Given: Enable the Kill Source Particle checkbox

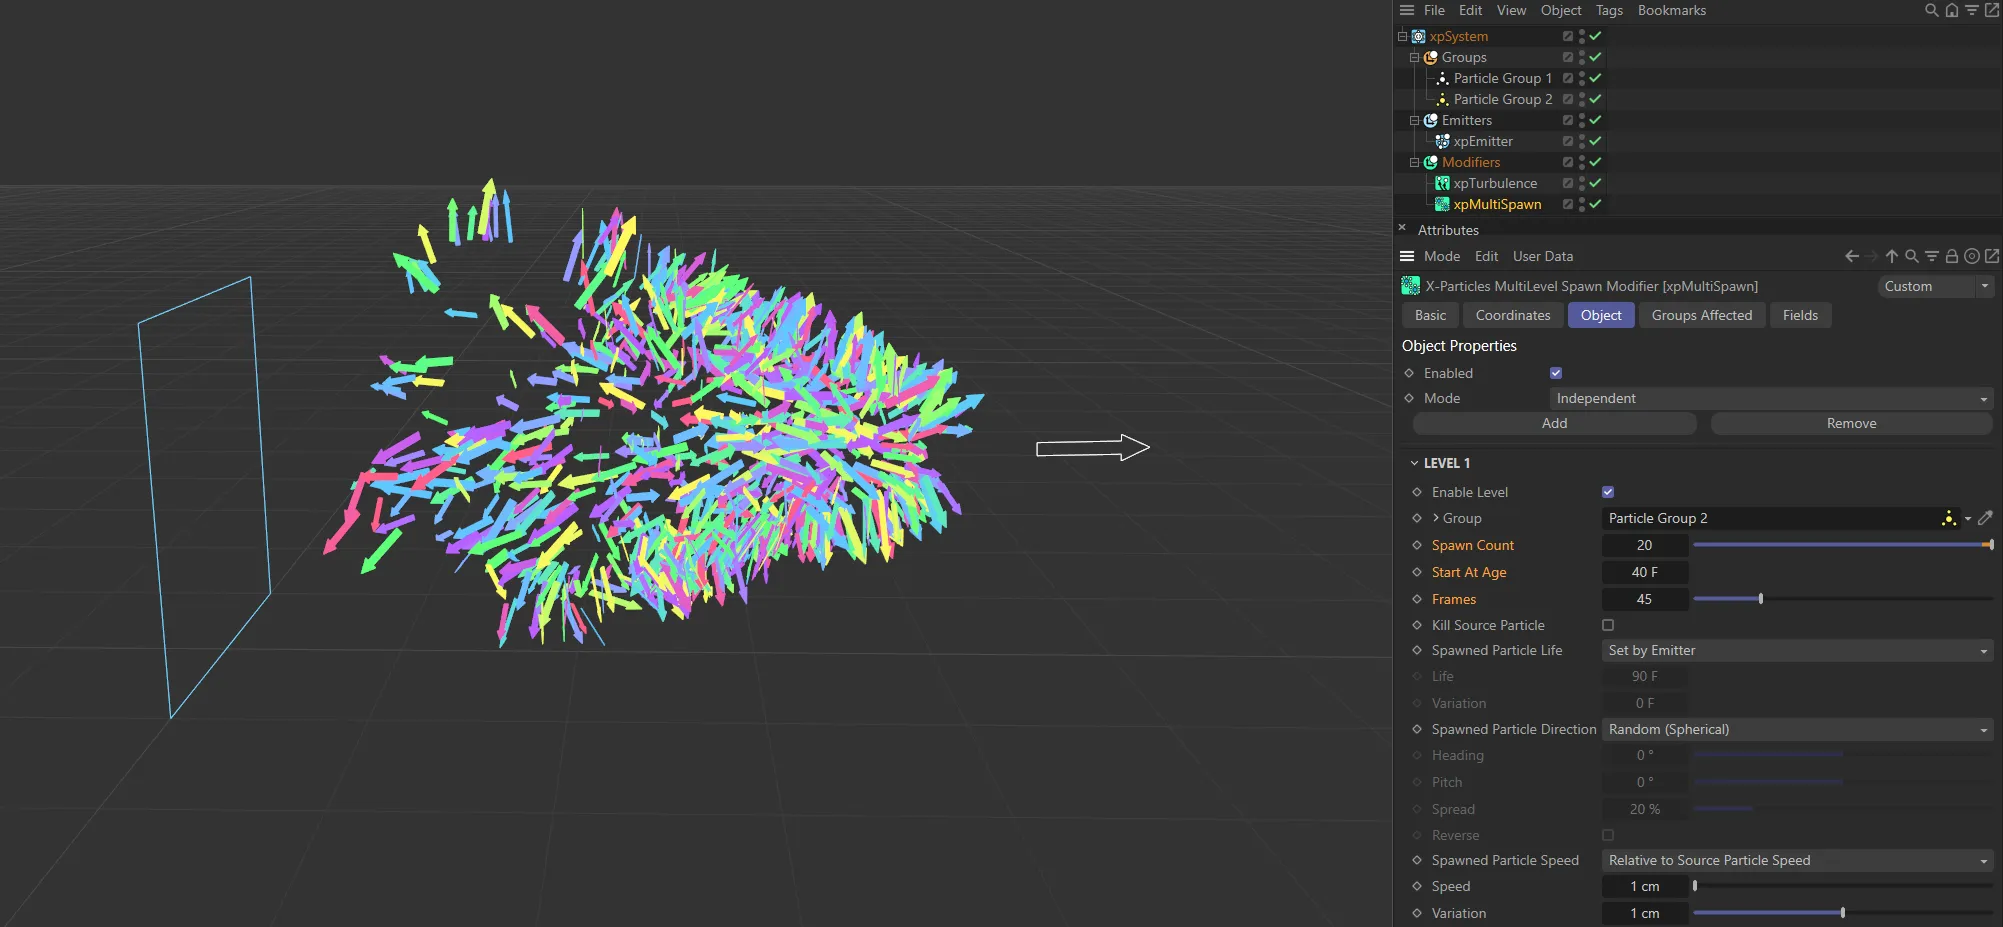Looking at the screenshot, I should tap(1607, 625).
